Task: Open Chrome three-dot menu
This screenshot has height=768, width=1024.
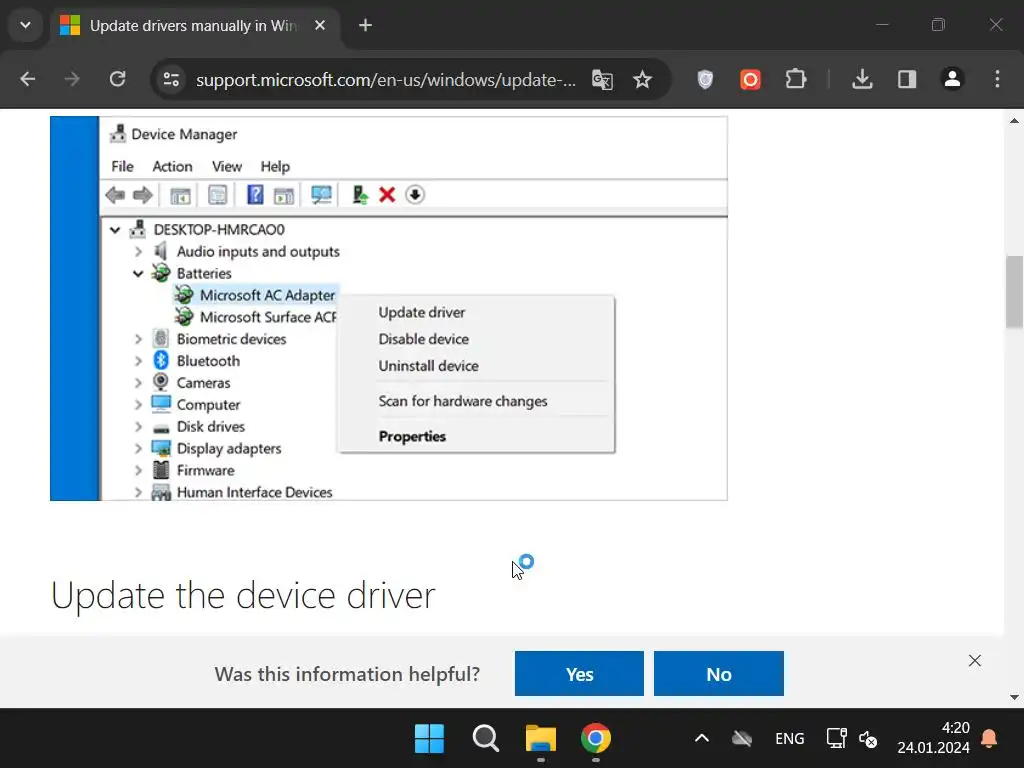Action: (997, 80)
